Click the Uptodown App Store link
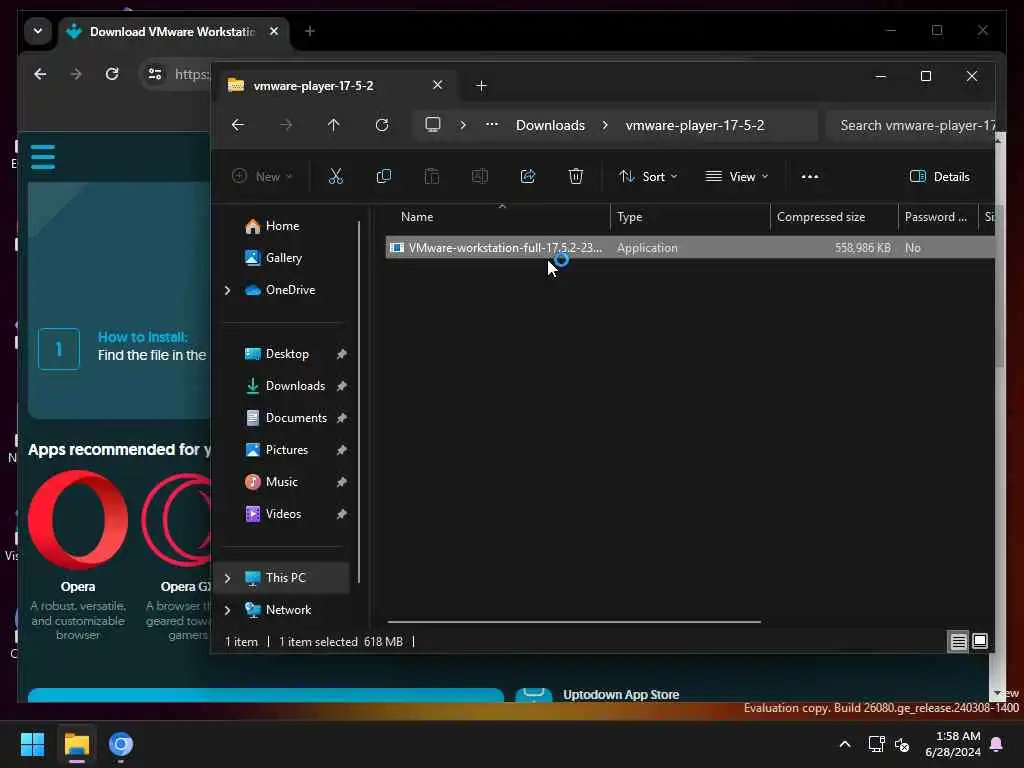 [x=621, y=695]
